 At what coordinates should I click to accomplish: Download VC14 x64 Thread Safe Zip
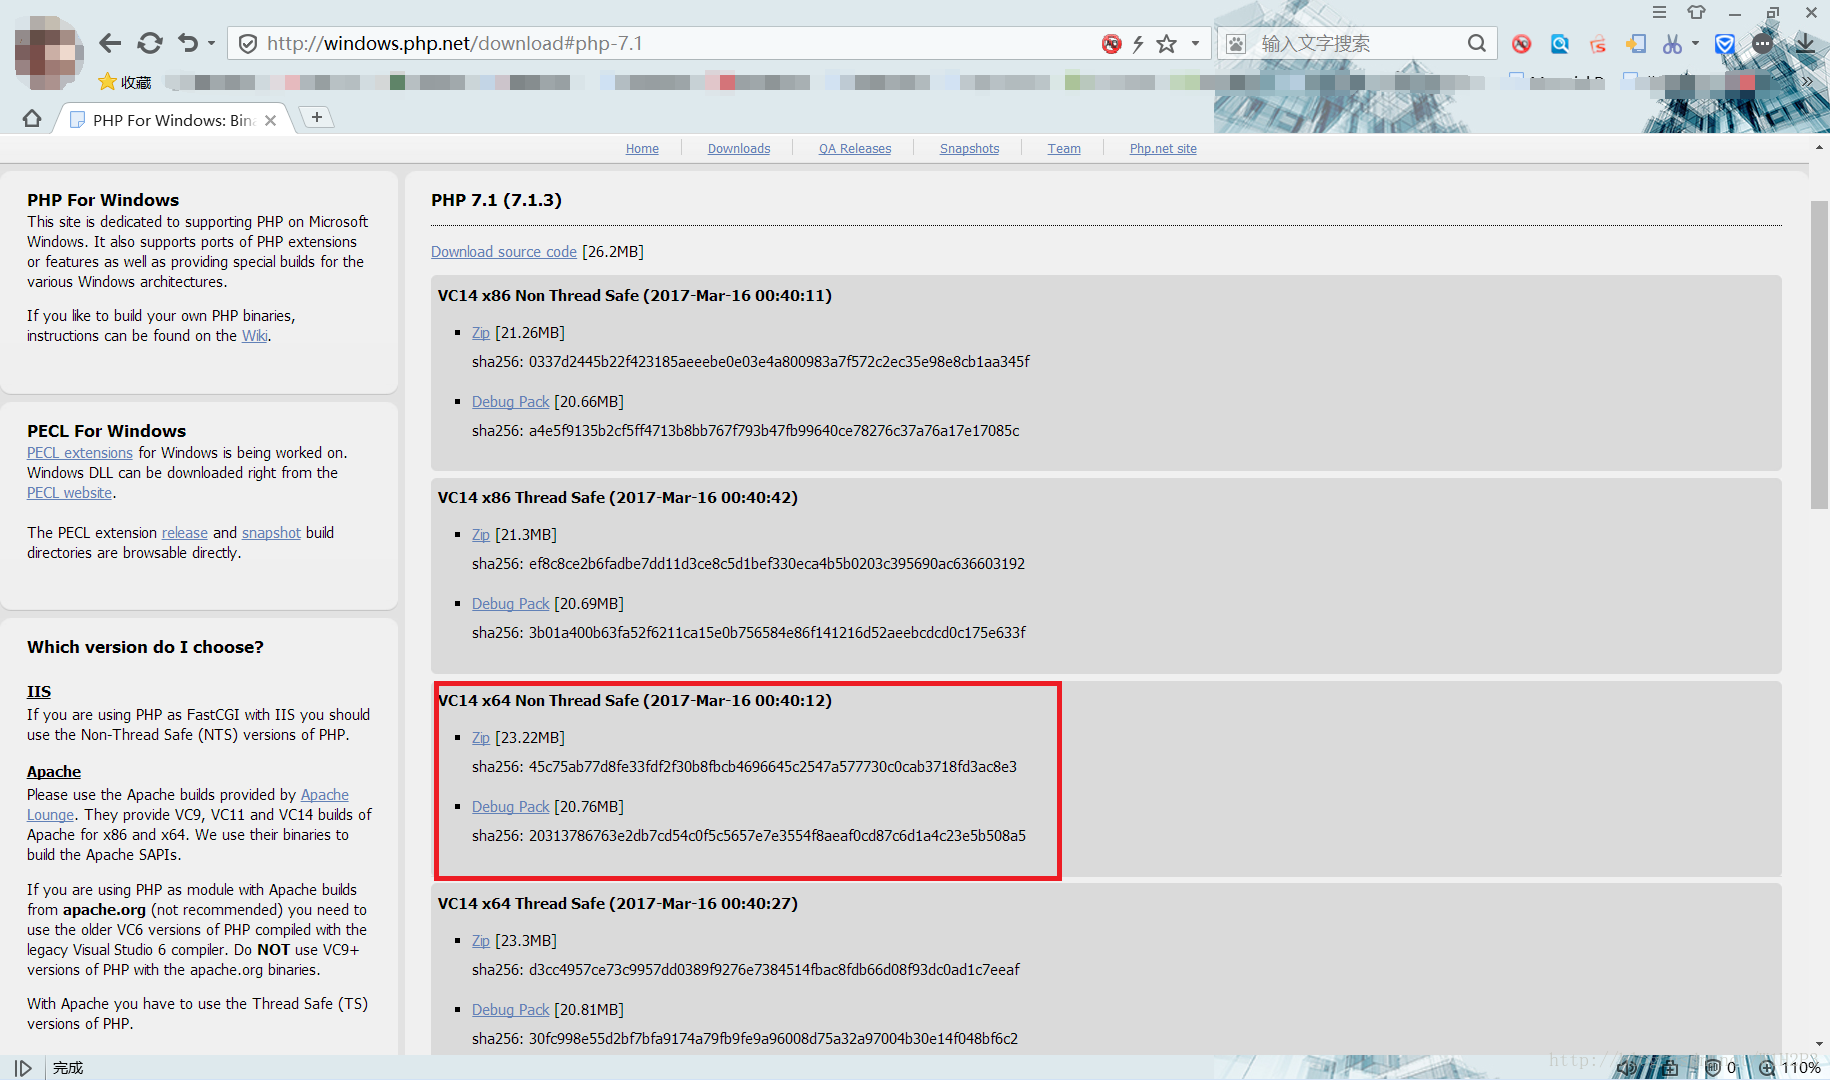click(481, 941)
